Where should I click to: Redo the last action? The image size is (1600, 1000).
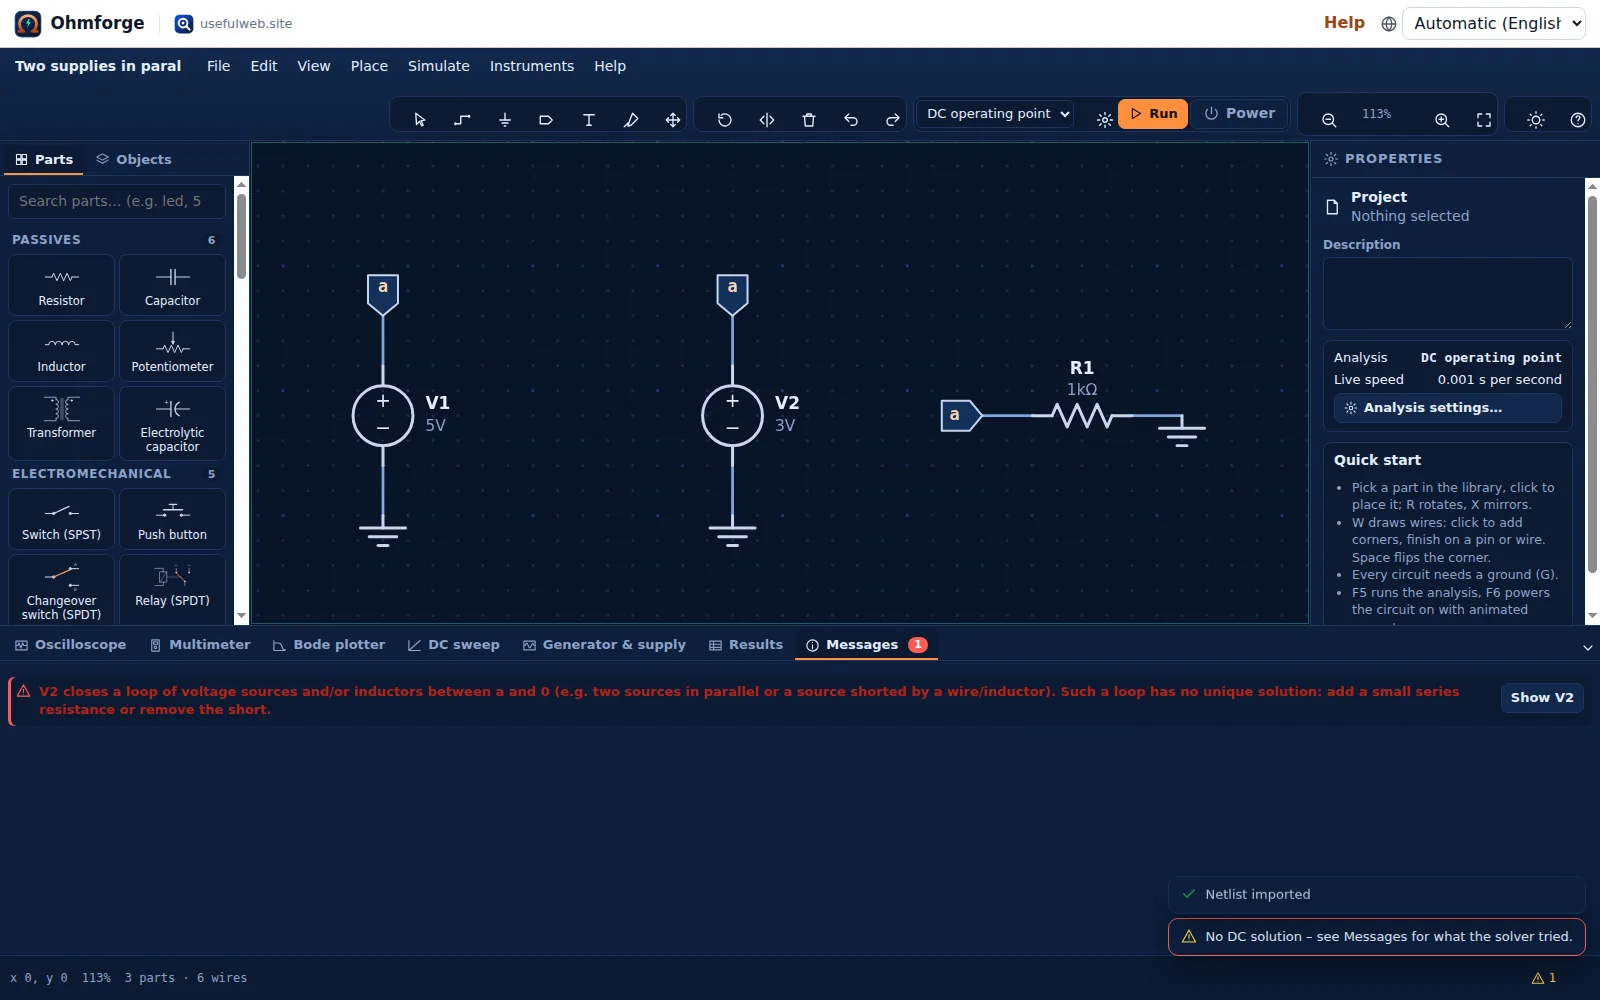(x=893, y=120)
